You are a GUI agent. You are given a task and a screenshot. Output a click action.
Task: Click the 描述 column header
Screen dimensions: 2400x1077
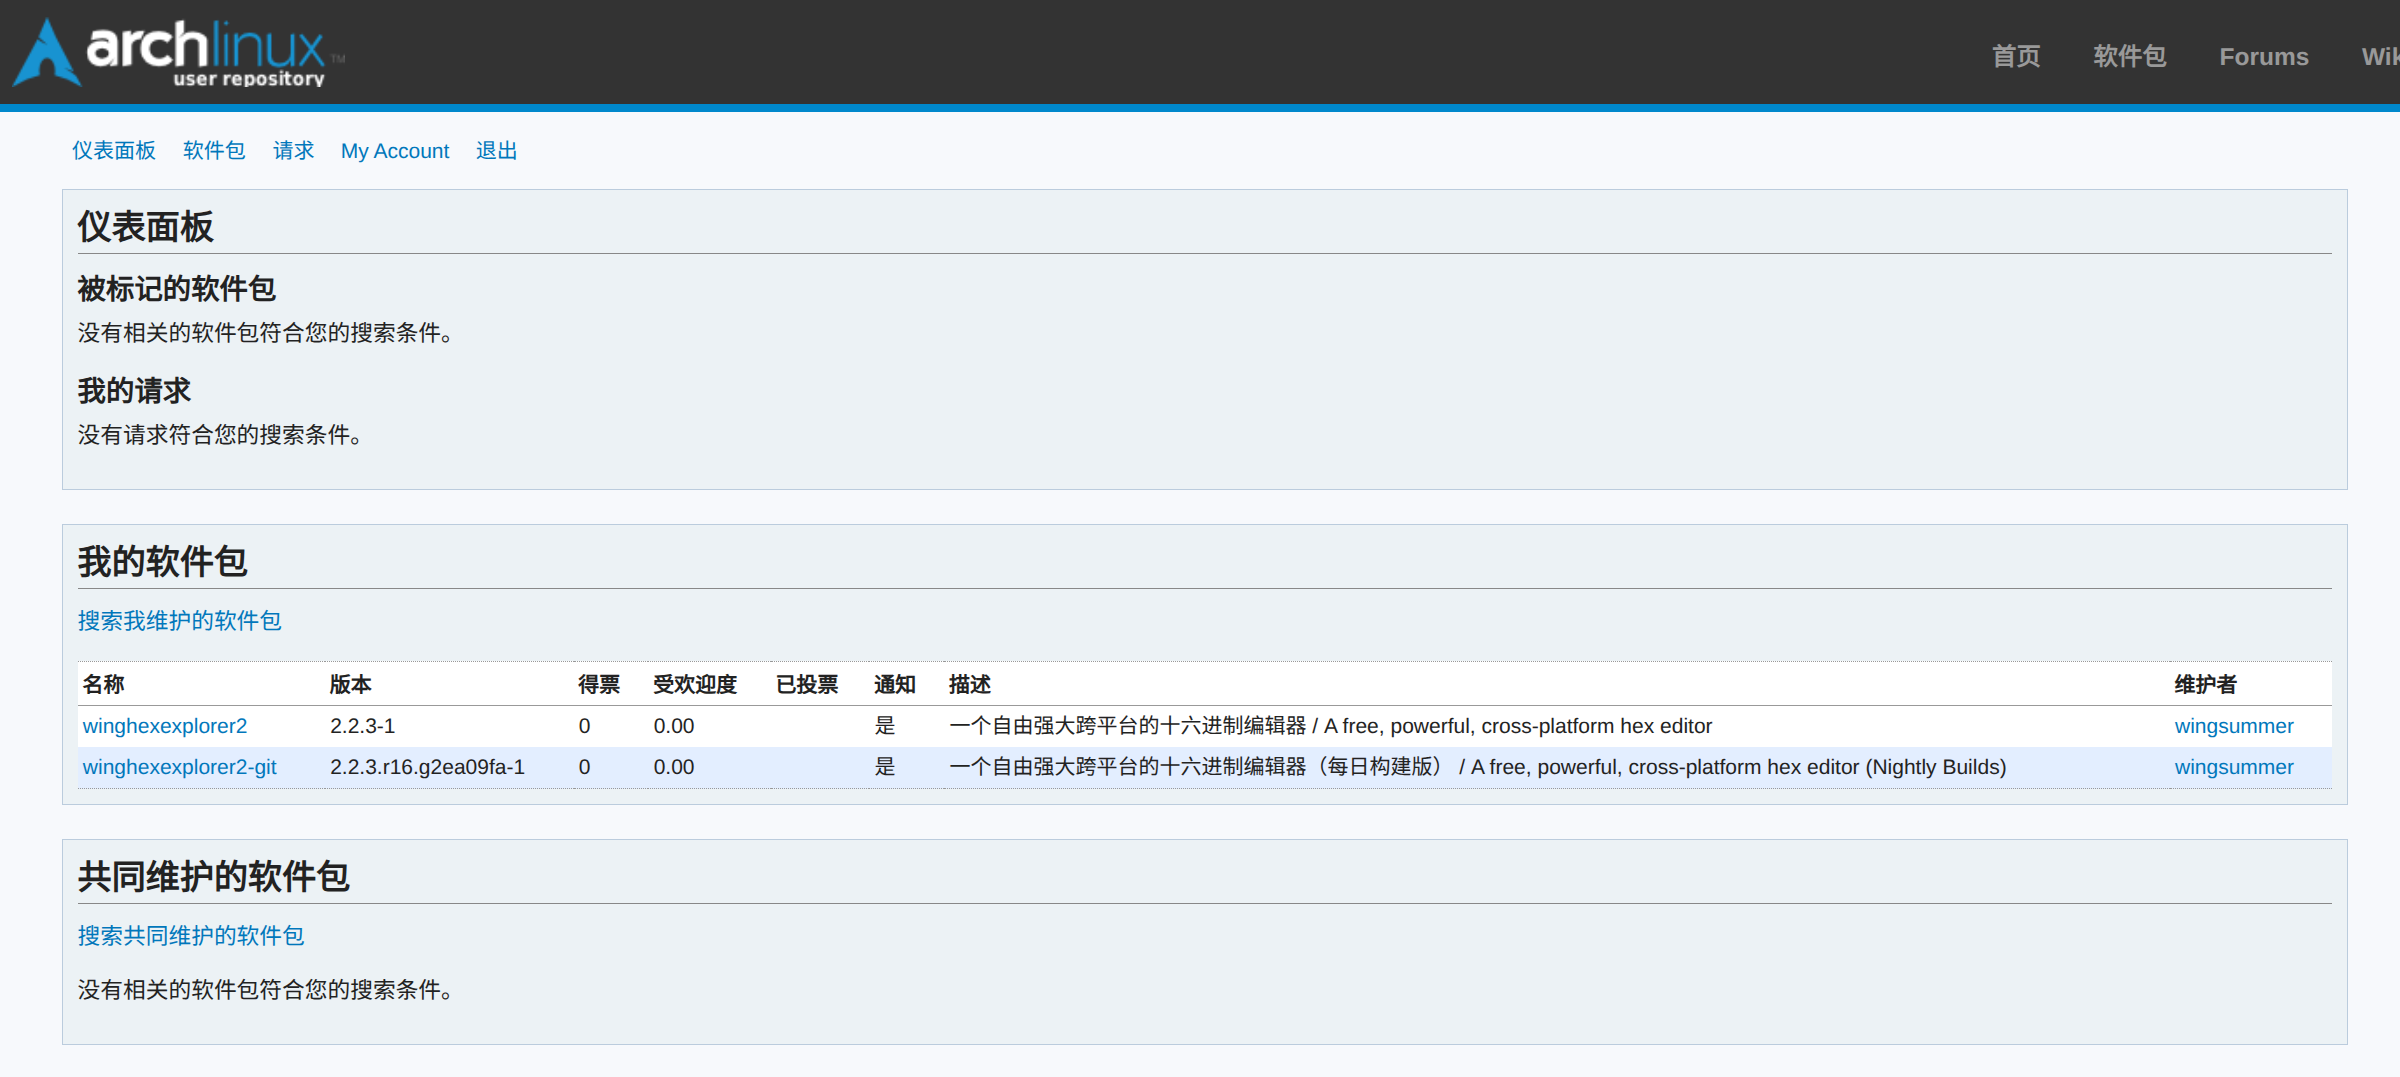click(970, 684)
